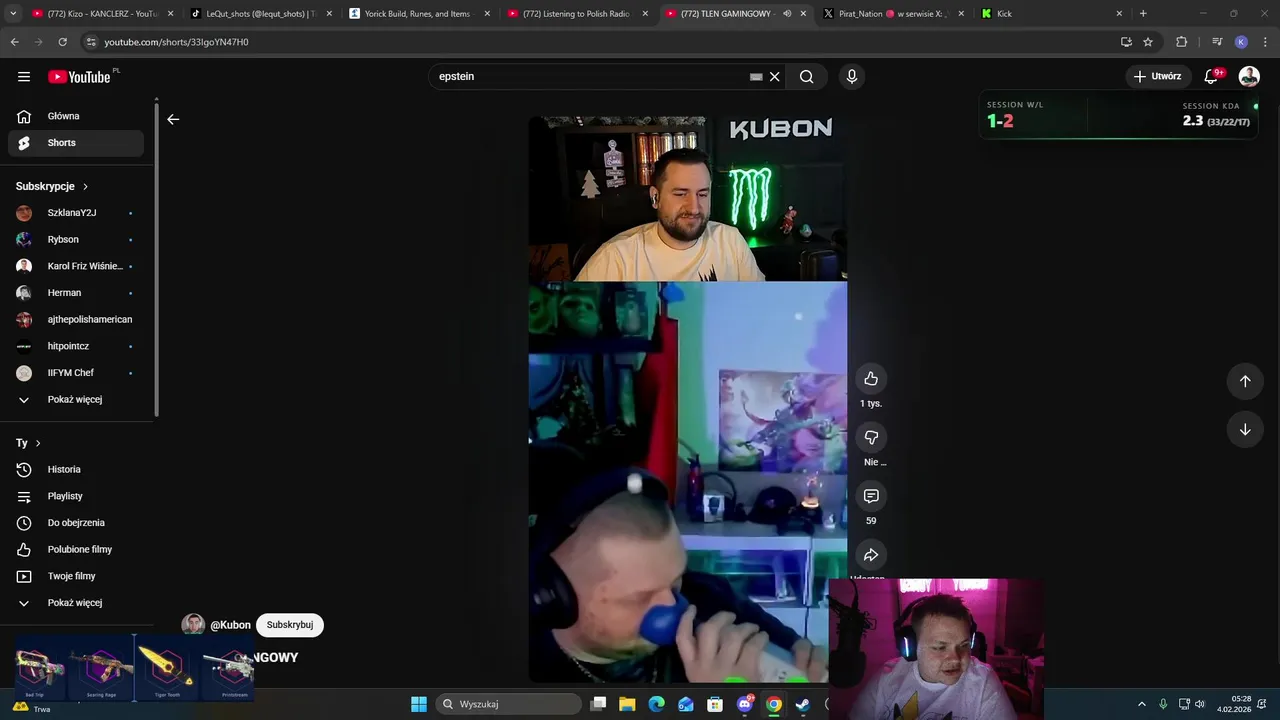The width and height of the screenshot is (1280, 720).
Task: Open the Windows Start menu
Action: pos(419,704)
